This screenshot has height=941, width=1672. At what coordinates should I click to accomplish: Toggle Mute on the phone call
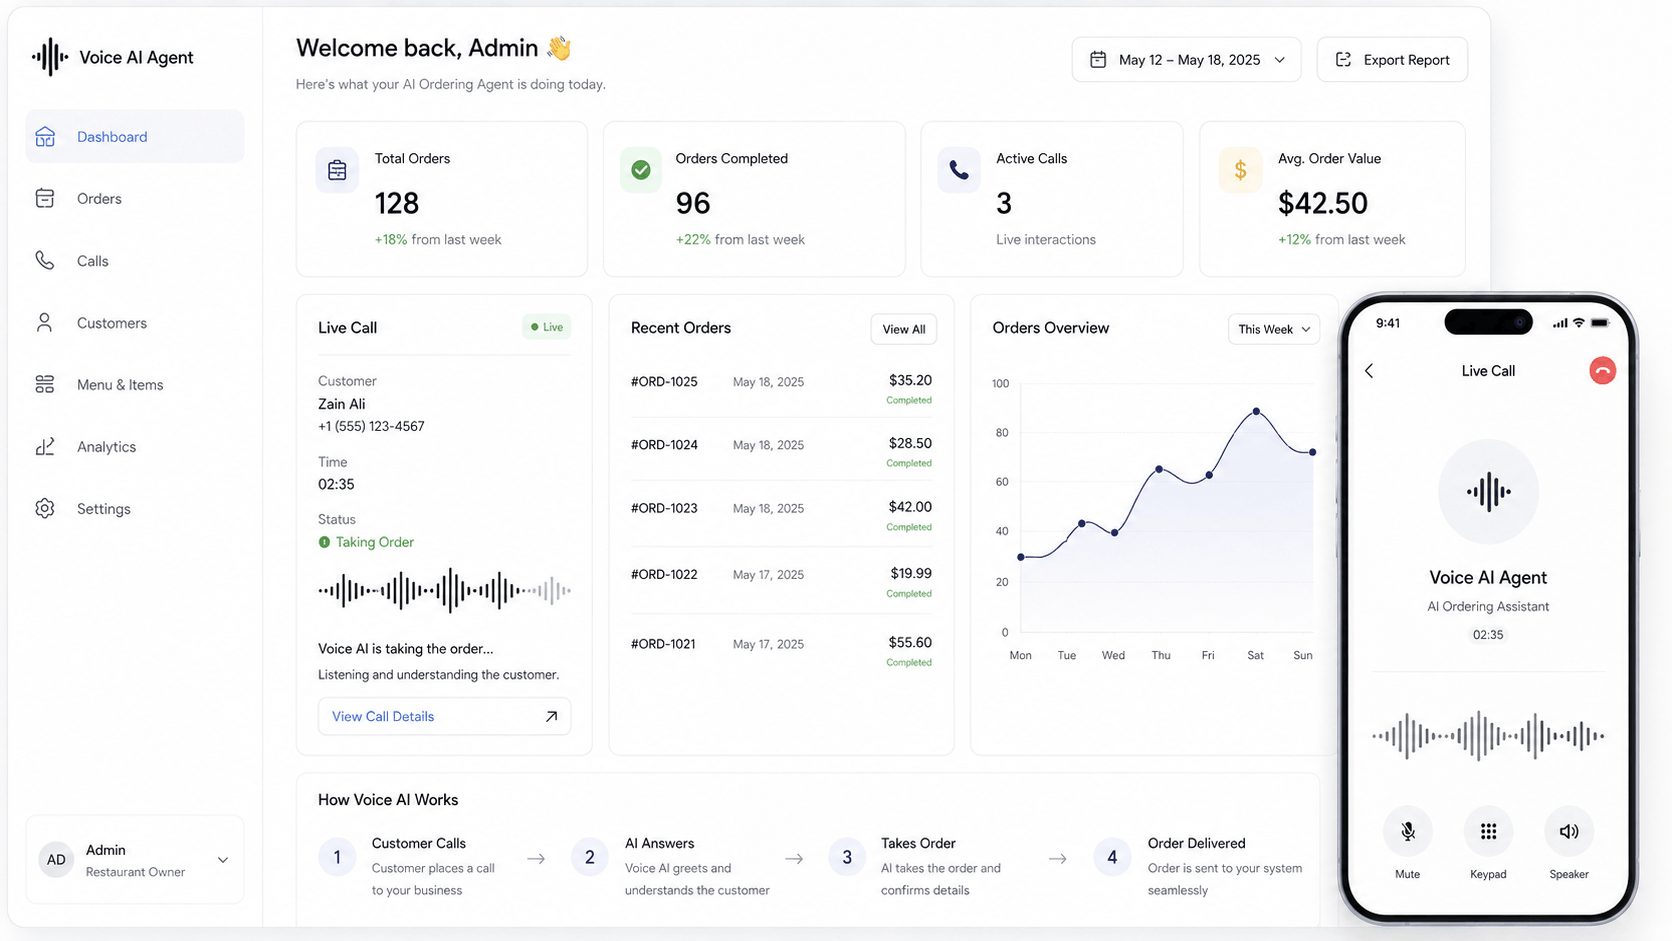1408,832
